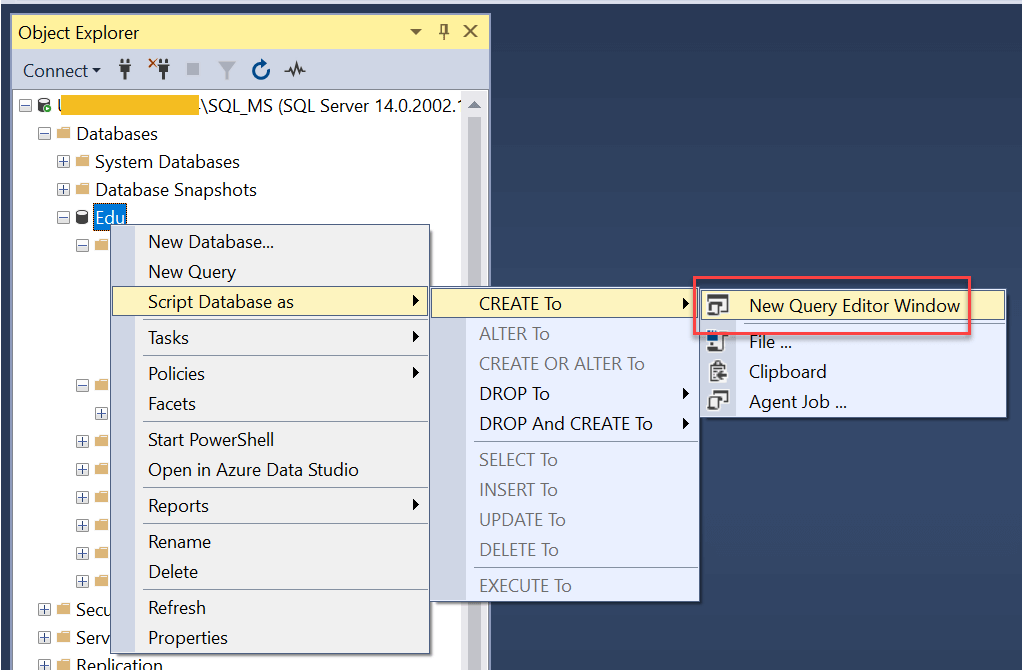This screenshot has width=1022, height=670.
Task: Expand the System Databases node
Action: (64, 162)
